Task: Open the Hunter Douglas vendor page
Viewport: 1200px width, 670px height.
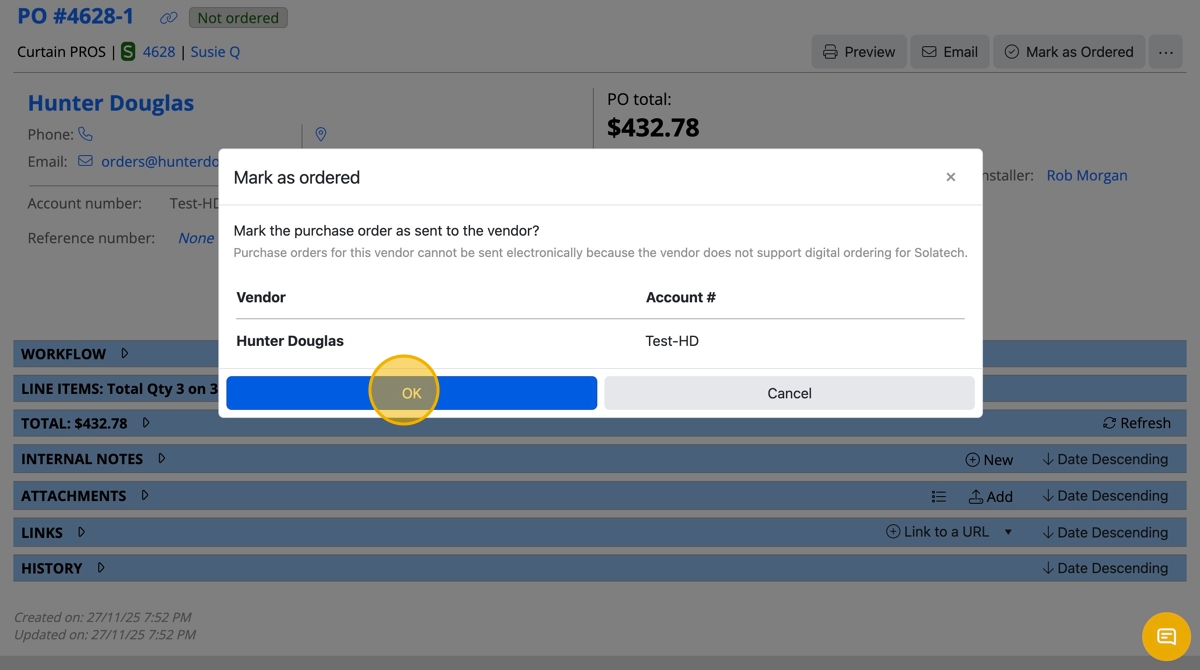Action: tap(111, 103)
